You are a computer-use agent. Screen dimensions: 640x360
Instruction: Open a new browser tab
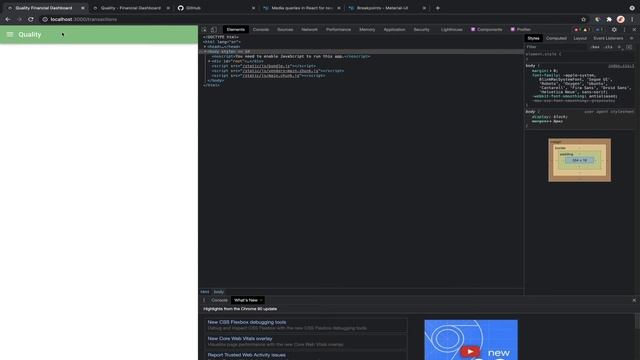click(438, 8)
